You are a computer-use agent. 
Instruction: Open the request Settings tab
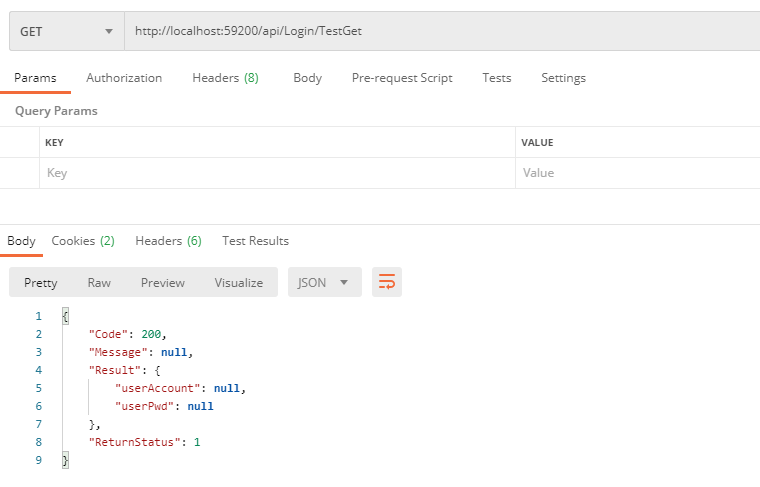(563, 78)
